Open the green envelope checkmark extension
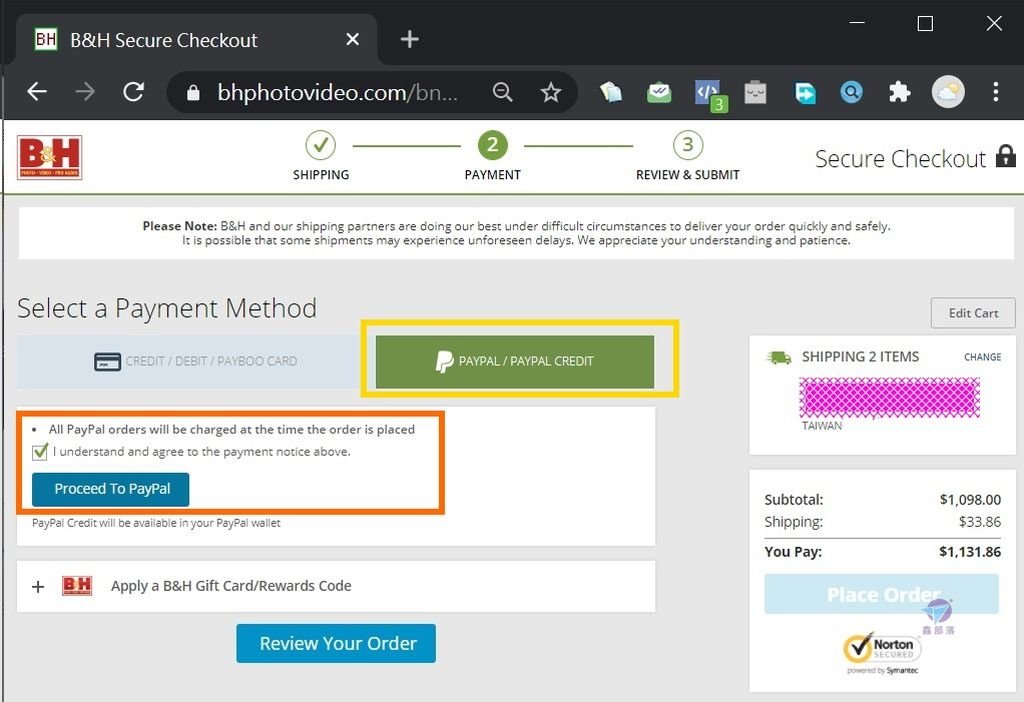The width and height of the screenshot is (1024, 702). point(659,92)
